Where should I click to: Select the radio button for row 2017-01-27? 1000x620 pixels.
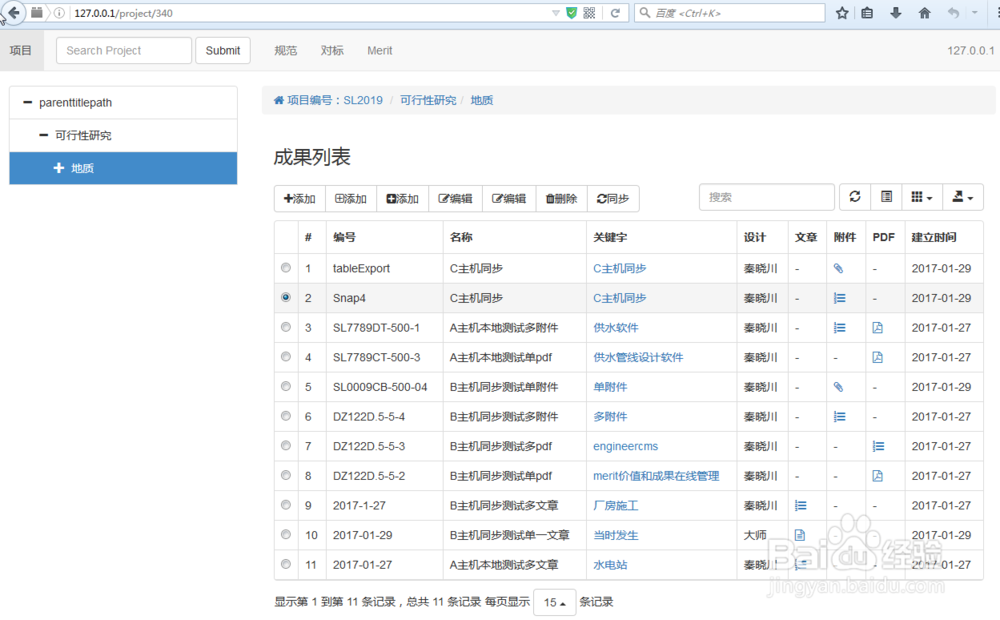[x=285, y=564]
